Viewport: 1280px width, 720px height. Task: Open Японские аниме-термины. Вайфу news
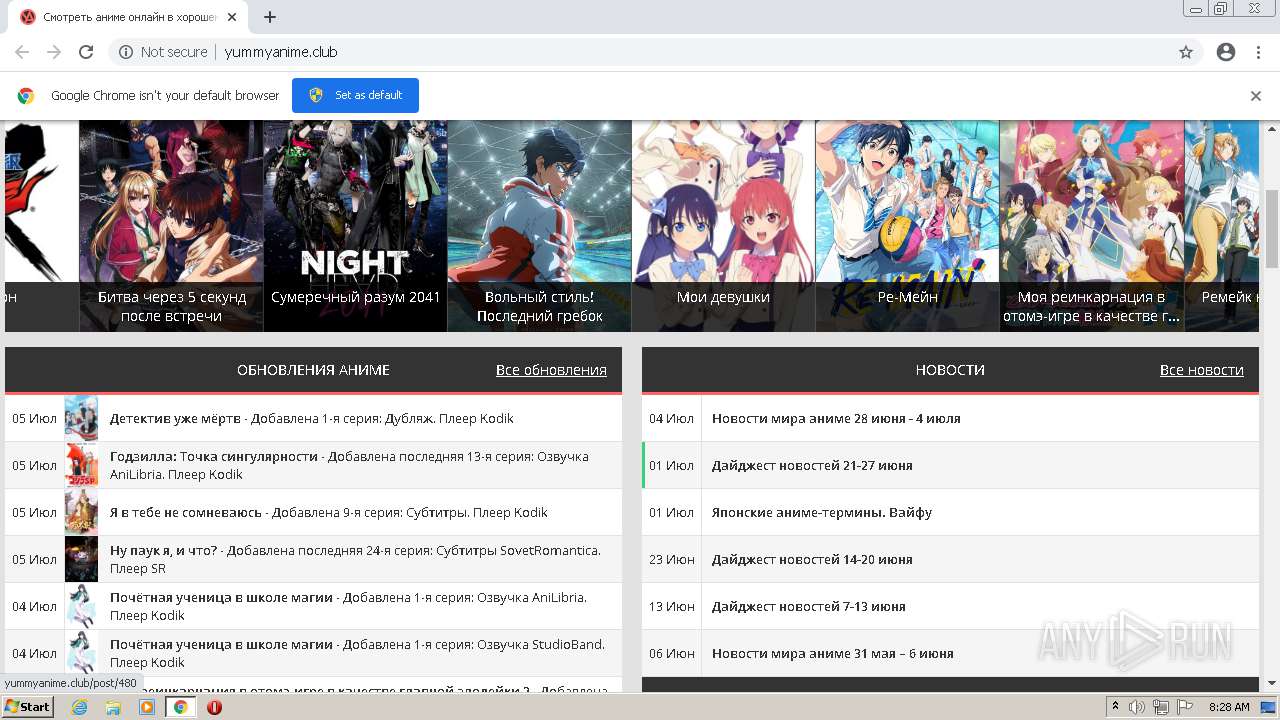tap(822, 512)
